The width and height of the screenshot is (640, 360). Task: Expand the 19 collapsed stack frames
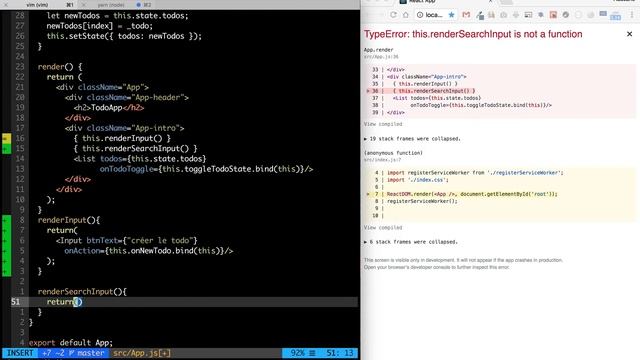[412, 139]
